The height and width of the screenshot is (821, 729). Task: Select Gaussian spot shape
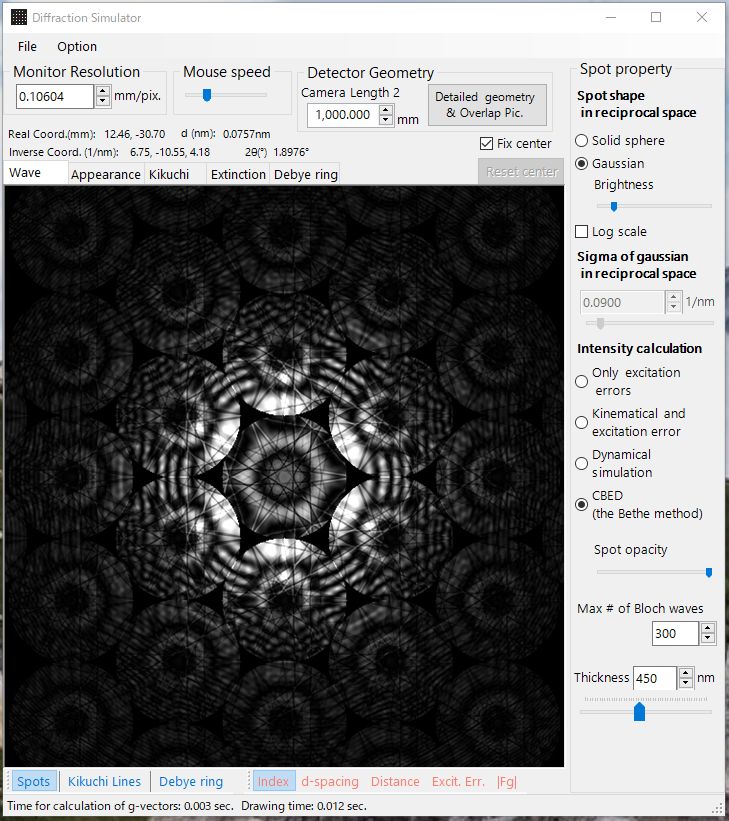tap(581, 163)
